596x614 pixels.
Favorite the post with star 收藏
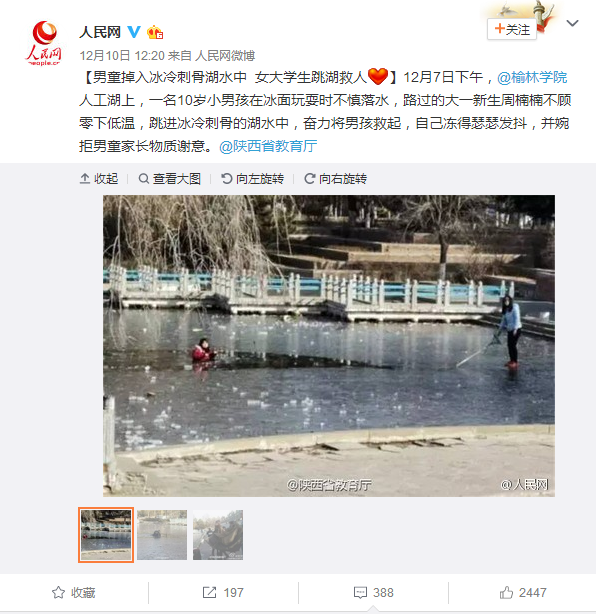point(74,592)
